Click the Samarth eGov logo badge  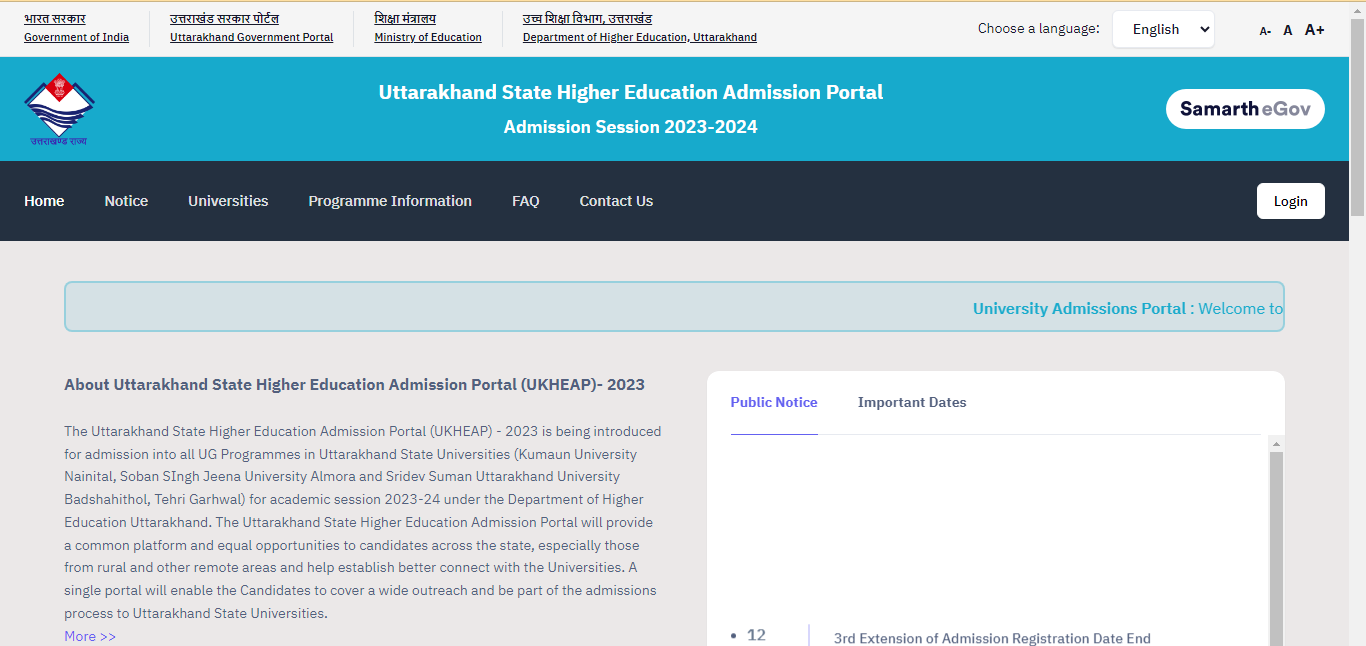[x=1245, y=109]
